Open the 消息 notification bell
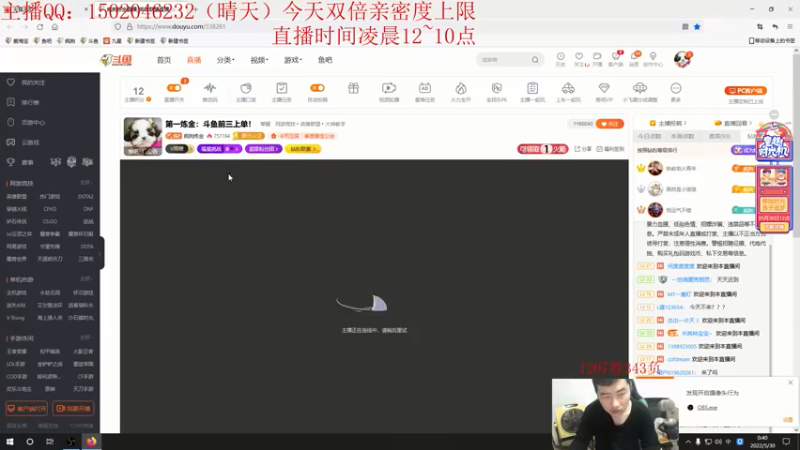Screen dimensions: 800x450 (x=634, y=59)
